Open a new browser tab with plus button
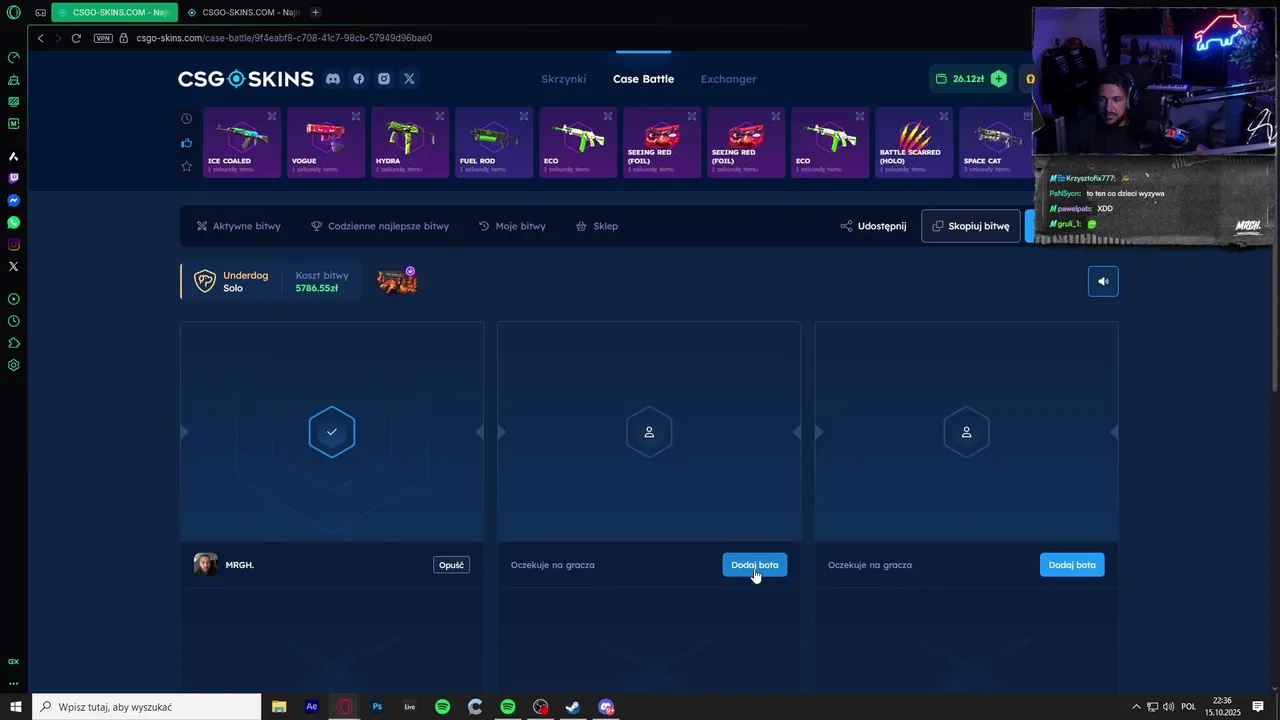1280x720 pixels. click(x=315, y=13)
